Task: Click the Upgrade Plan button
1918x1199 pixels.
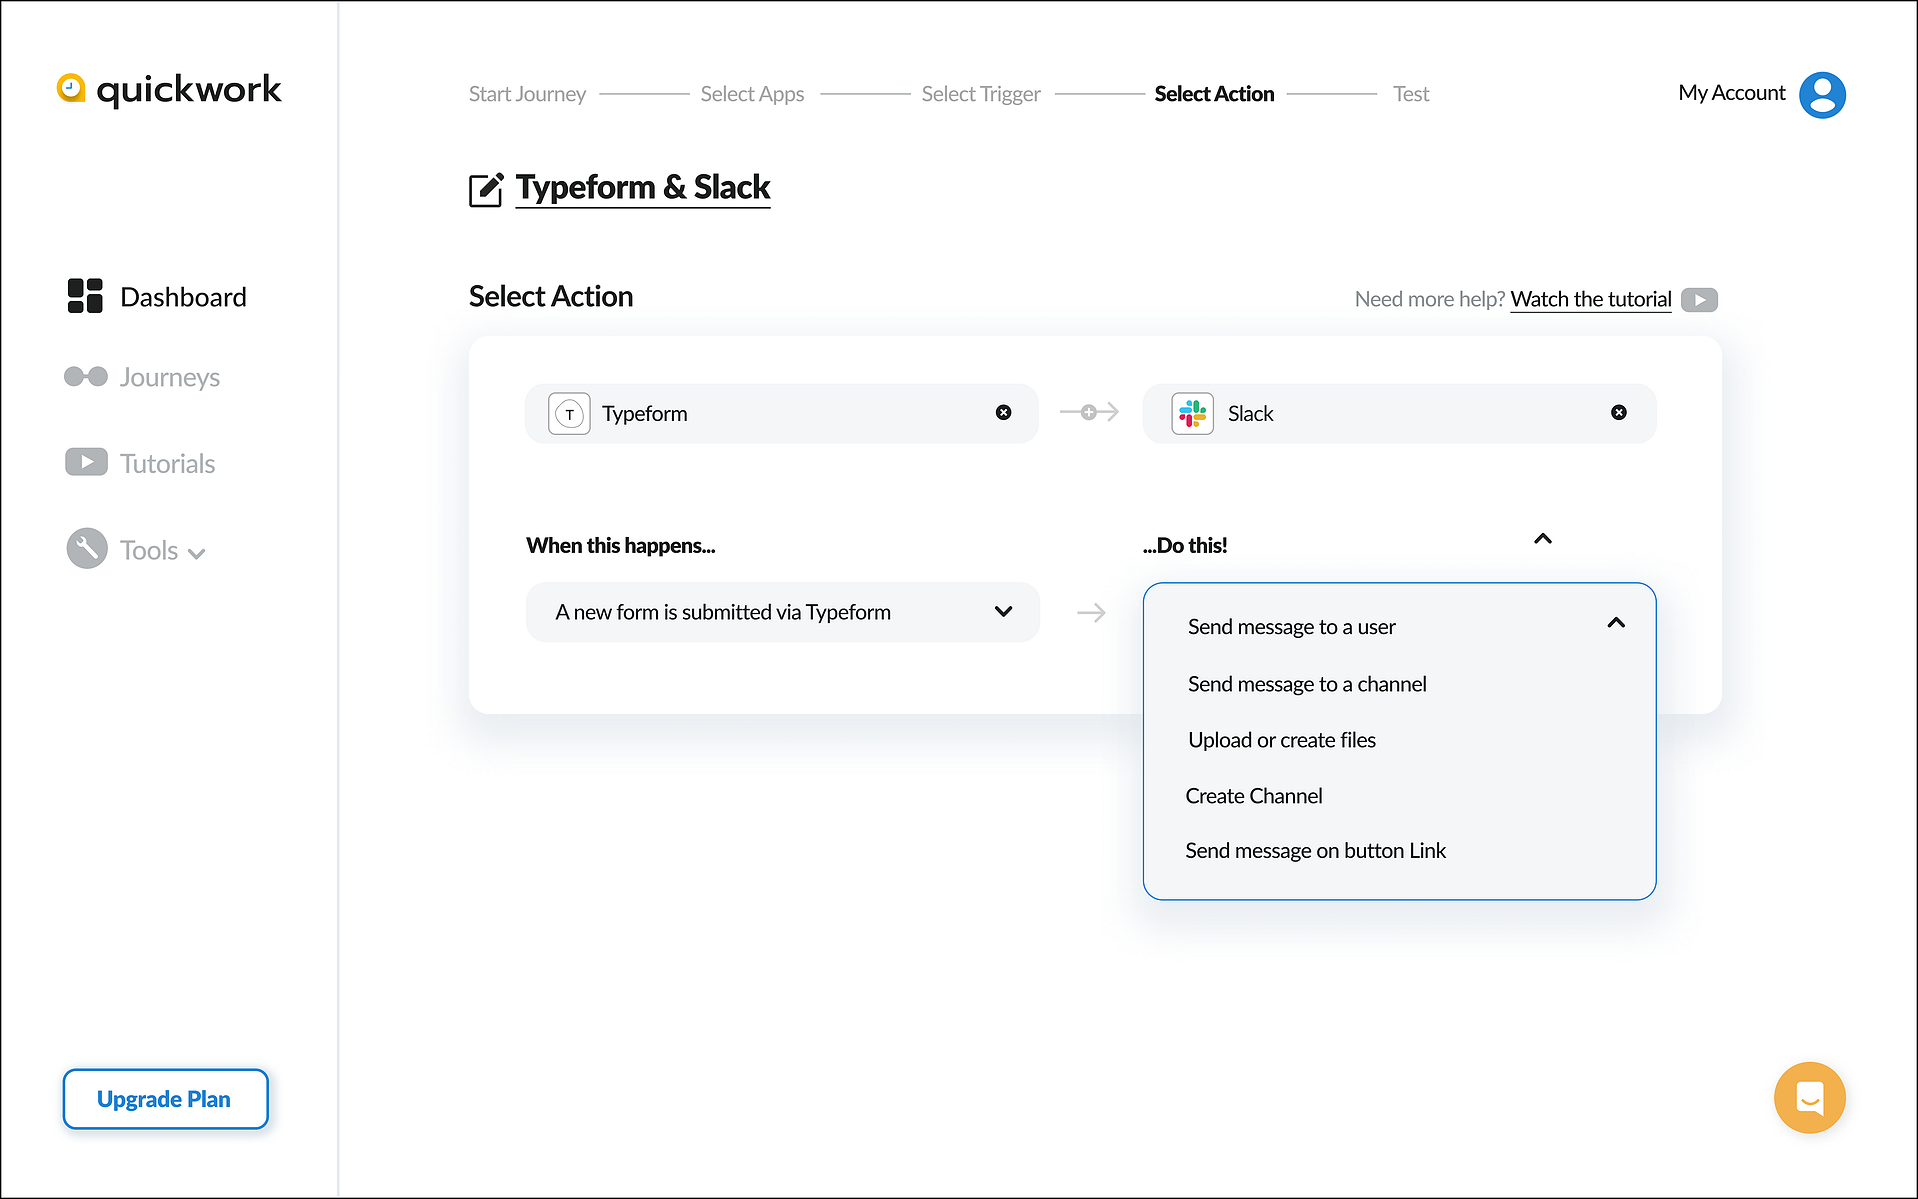Action: click(165, 1099)
